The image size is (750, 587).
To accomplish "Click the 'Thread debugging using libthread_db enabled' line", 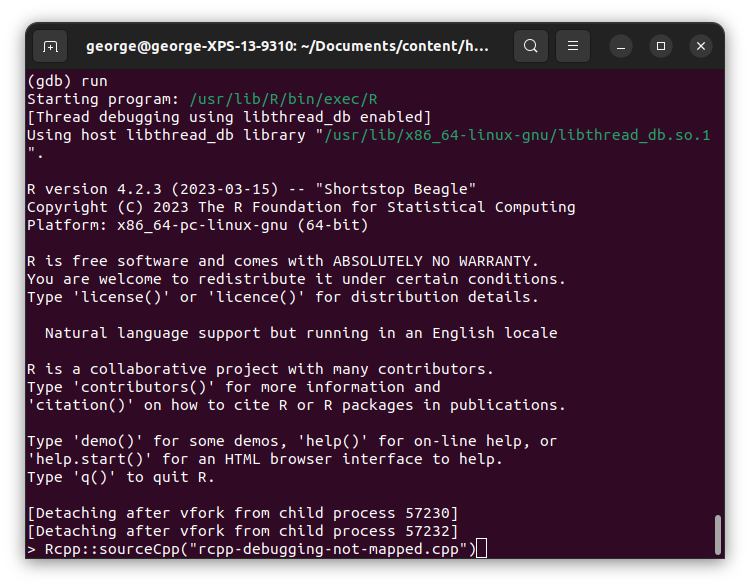I will pos(229,117).
